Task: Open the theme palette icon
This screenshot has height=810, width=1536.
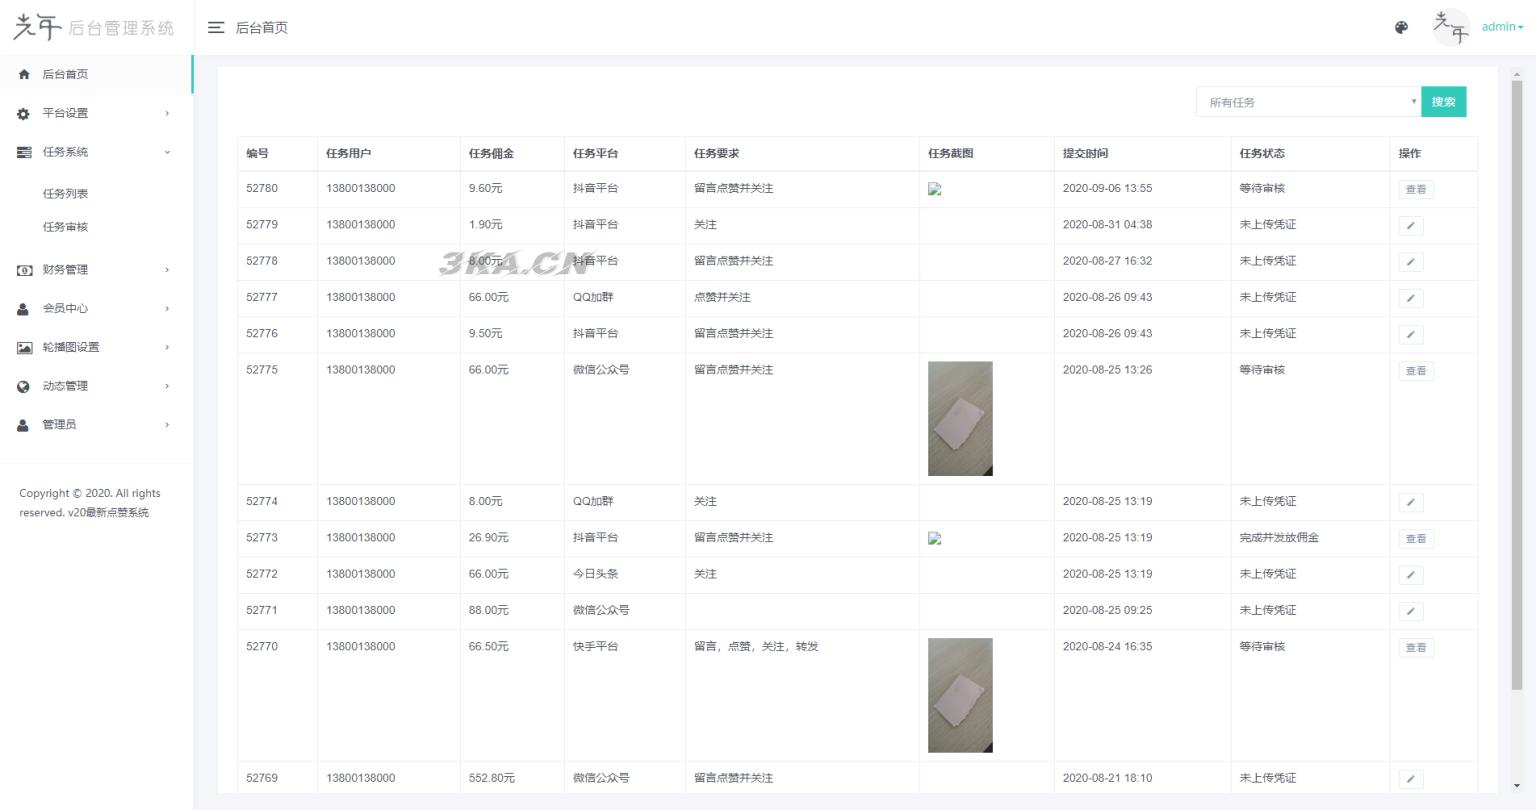Action: (x=1401, y=28)
